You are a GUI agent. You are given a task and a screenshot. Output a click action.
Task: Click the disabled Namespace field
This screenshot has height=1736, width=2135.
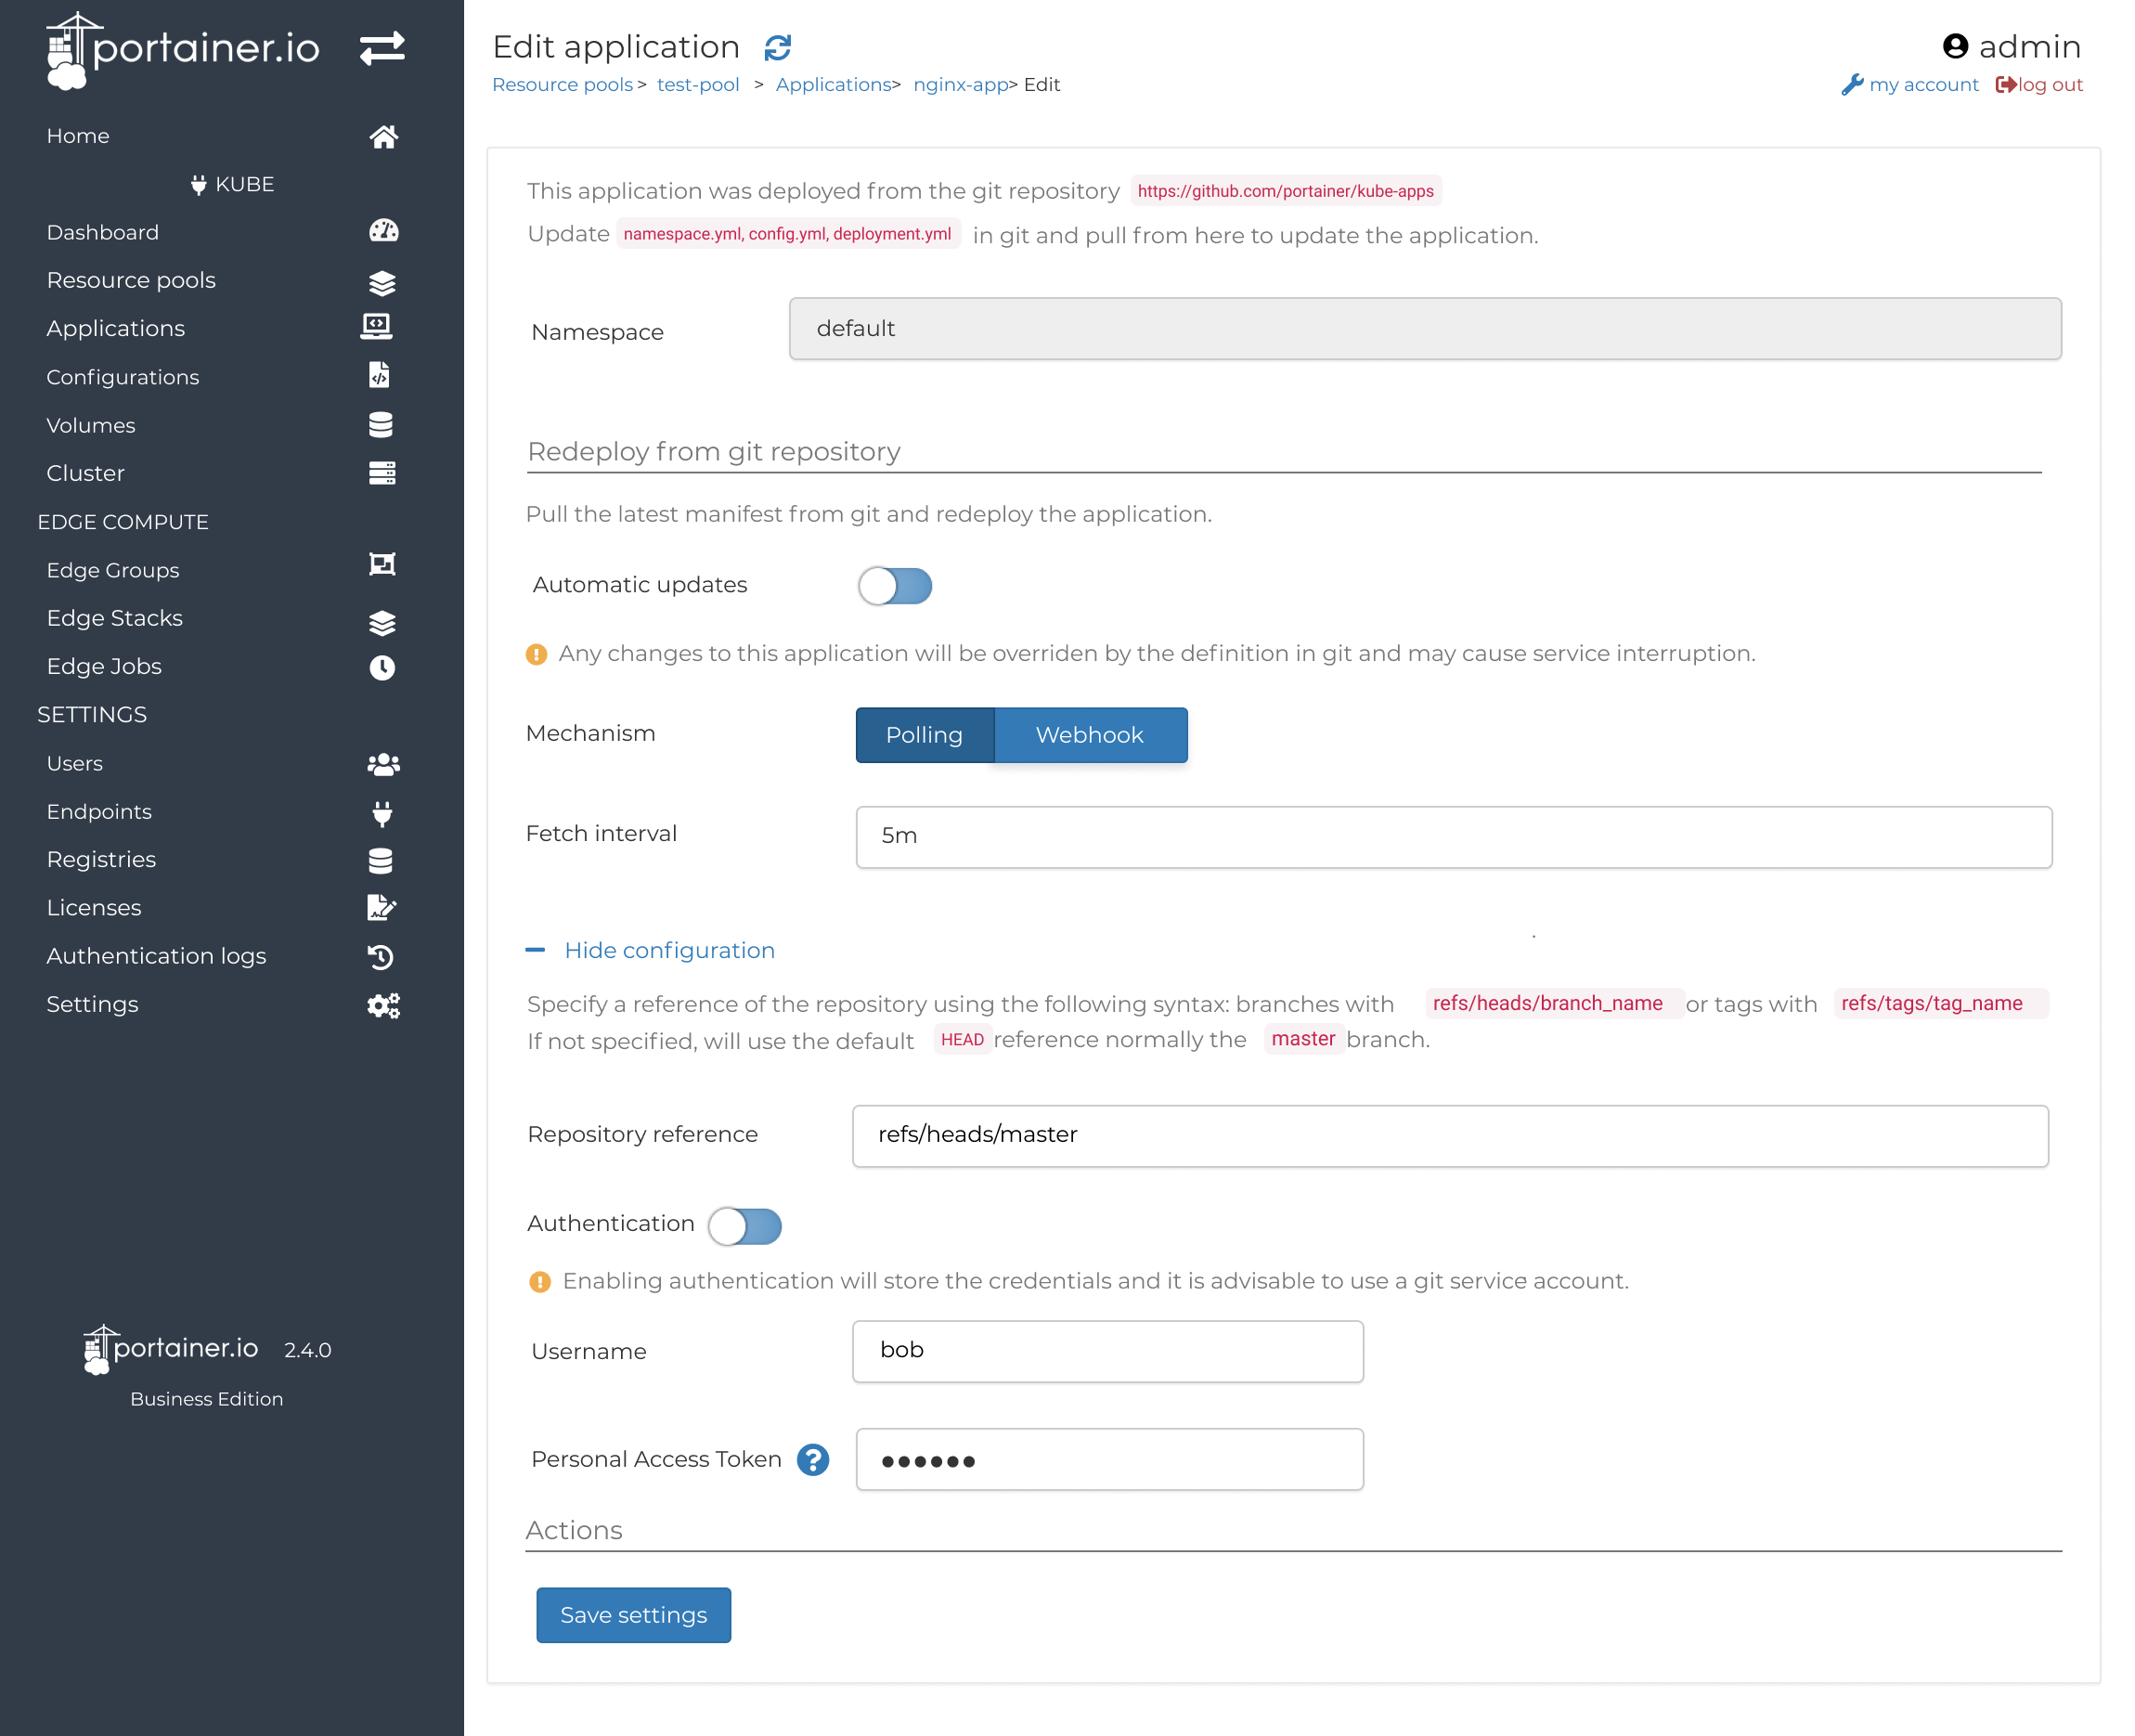tap(1425, 328)
